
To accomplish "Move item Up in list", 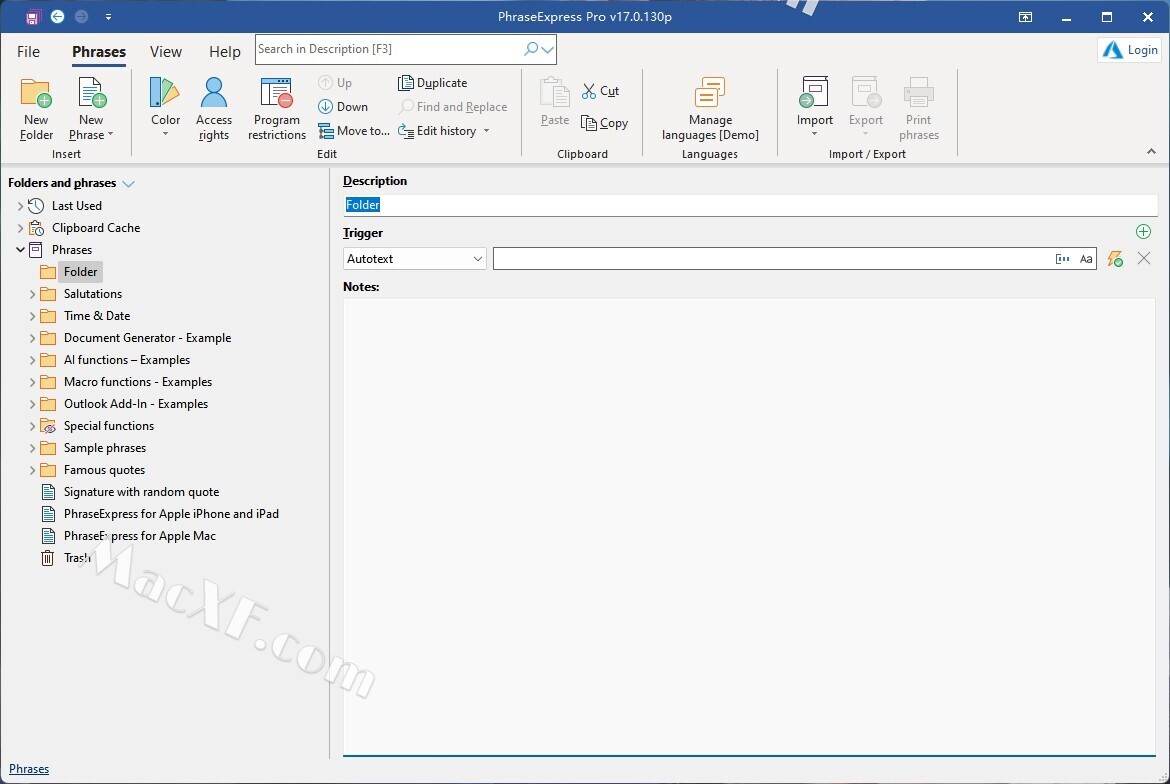I will pyautogui.click(x=335, y=83).
